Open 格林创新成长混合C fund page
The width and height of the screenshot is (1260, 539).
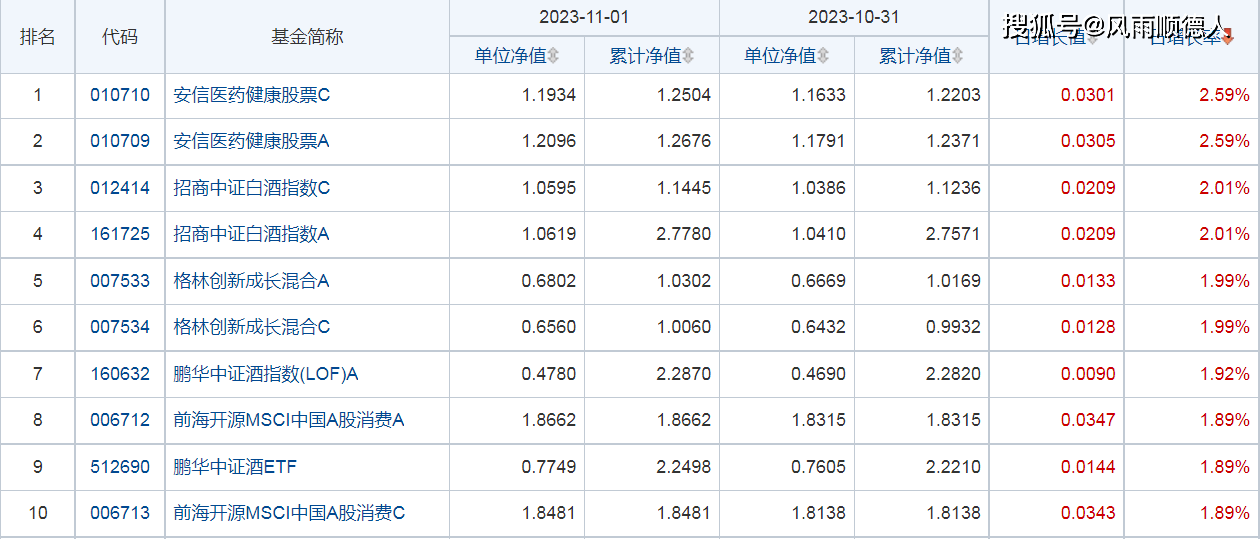[x=251, y=327]
